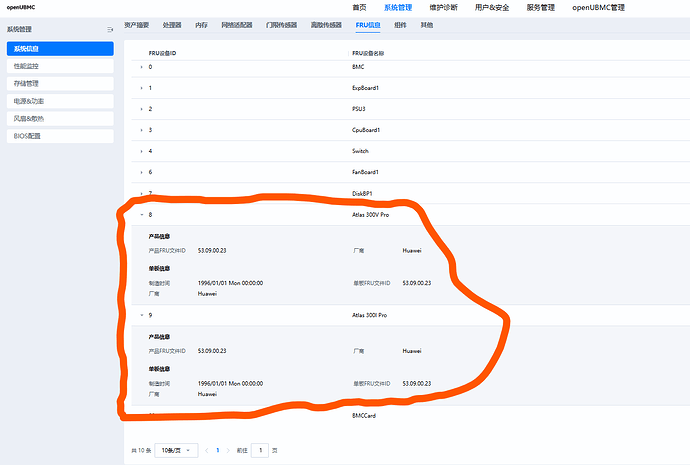Click the go-to page number input field
The image size is (690, 465).
click(261, 451)
